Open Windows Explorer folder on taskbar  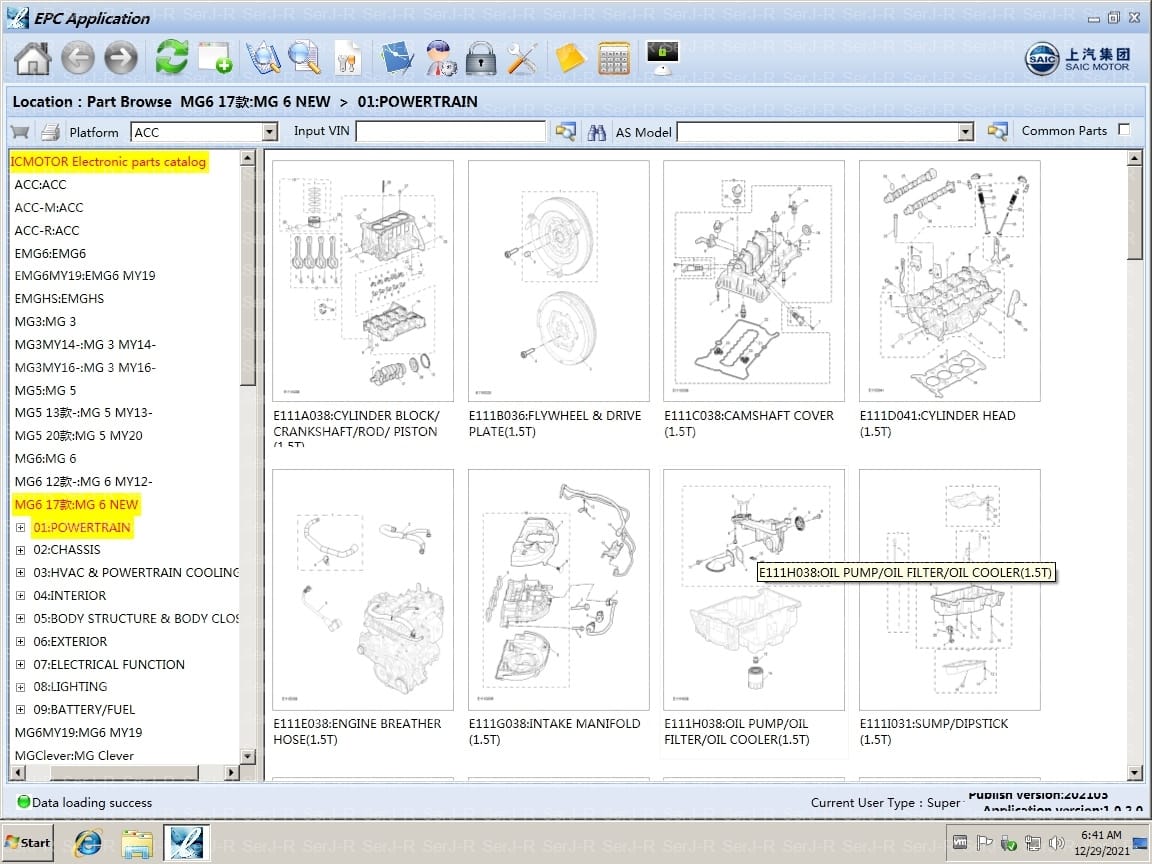point(137,843)
